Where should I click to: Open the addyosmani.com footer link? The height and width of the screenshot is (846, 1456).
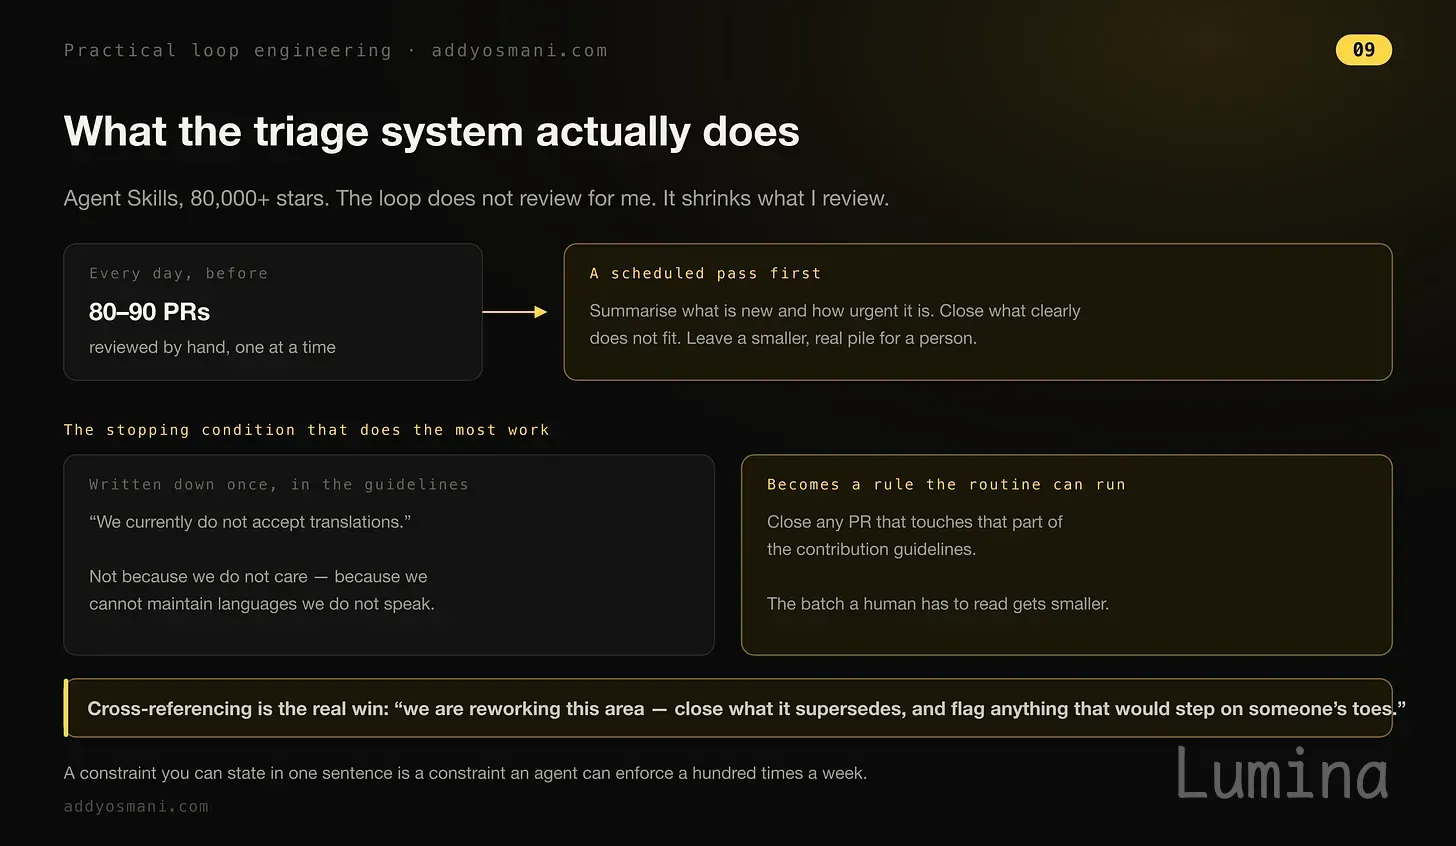(136, 806)
